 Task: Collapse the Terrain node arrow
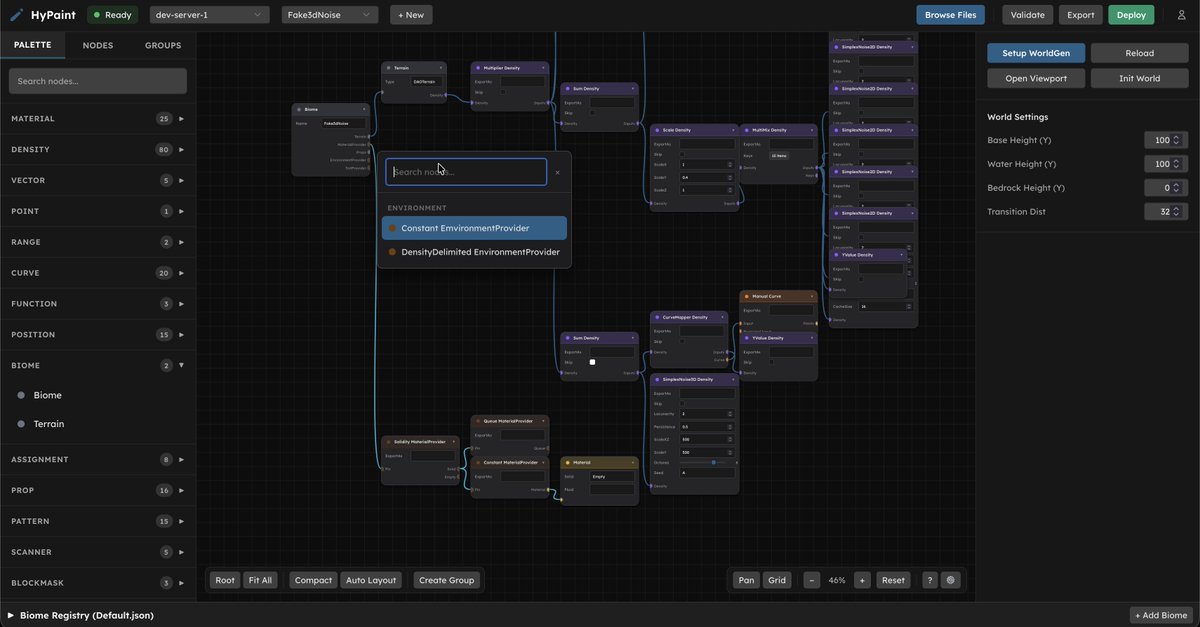(x=441, y=68)
